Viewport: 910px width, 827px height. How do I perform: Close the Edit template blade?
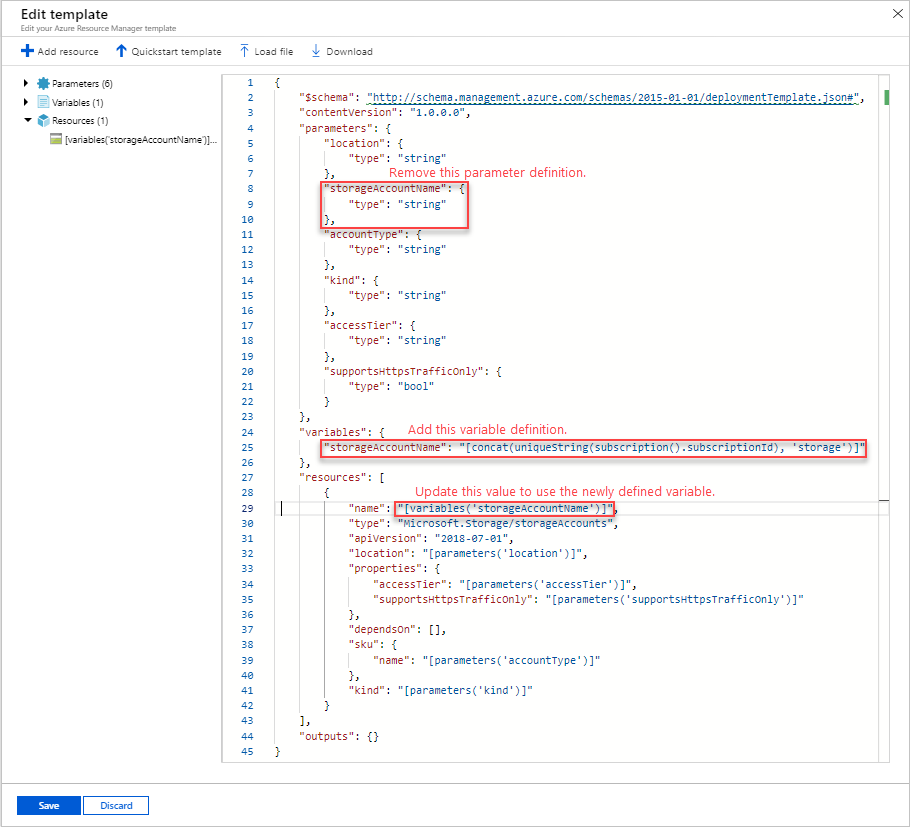point(894,13)
